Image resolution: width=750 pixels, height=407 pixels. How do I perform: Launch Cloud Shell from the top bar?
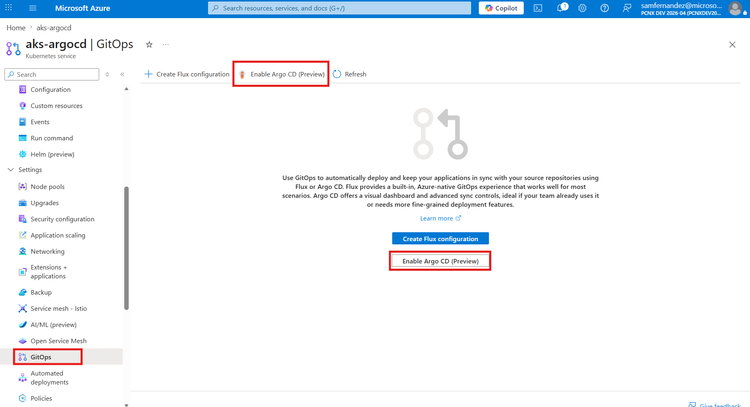pos(538,8)
